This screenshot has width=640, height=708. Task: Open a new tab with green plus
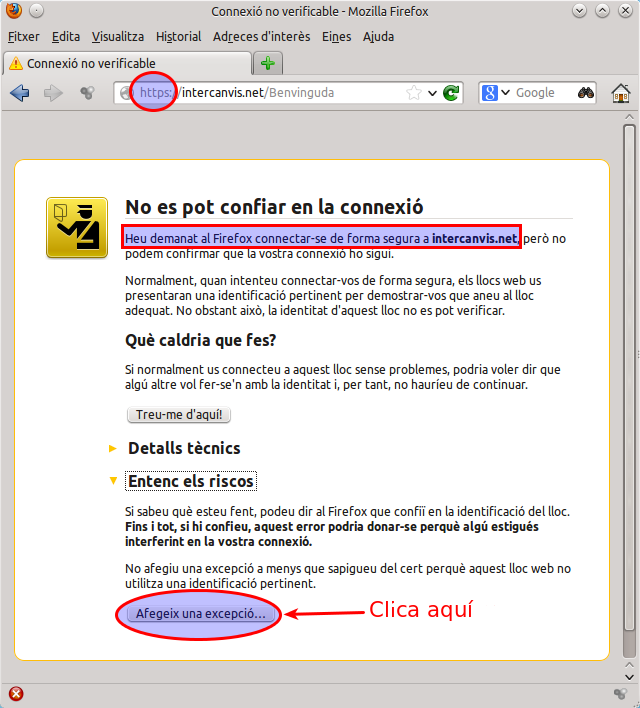(x=268, y=63)
